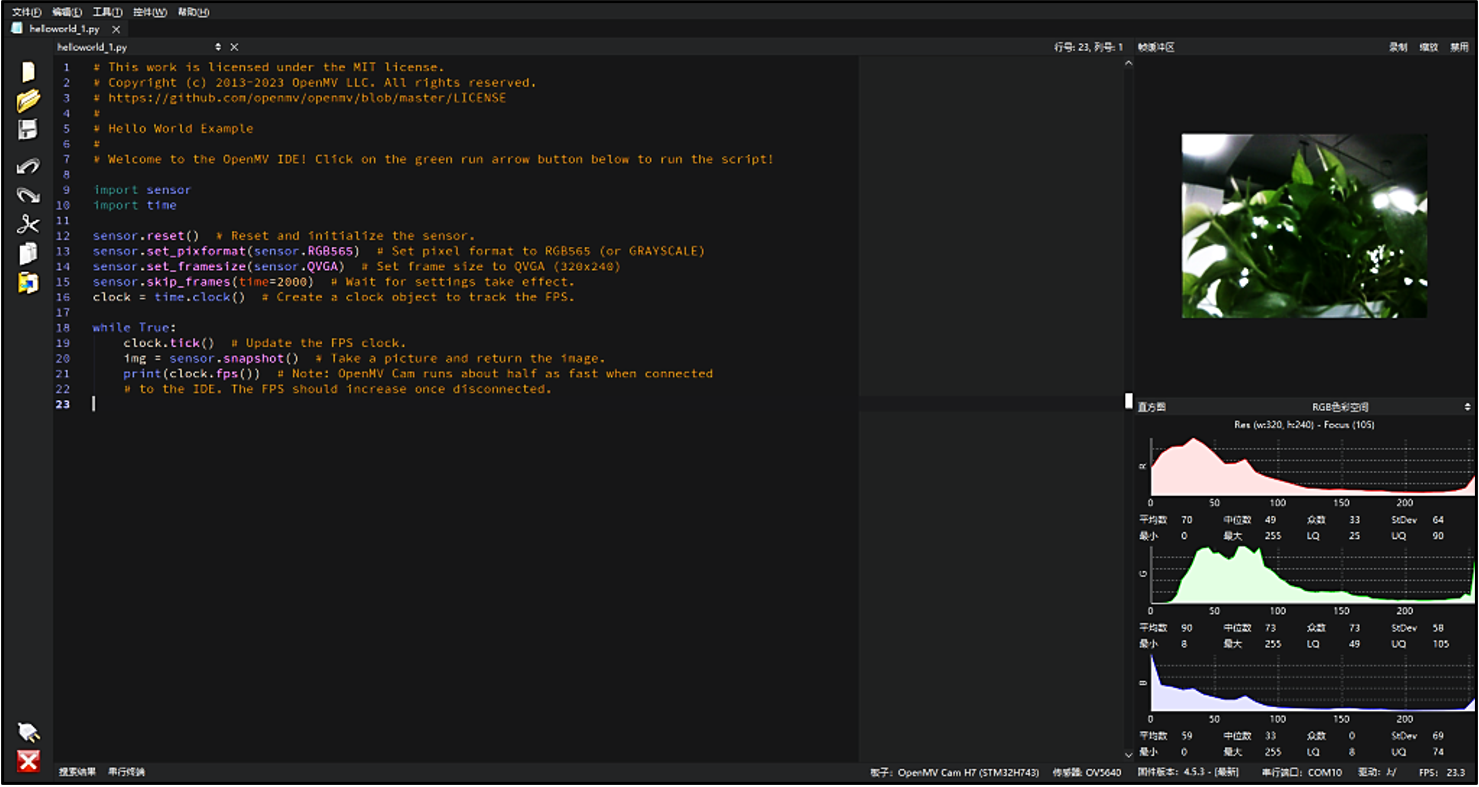Click the blue channel histogram
The image size is (1479, 787).
point(1312,682)
